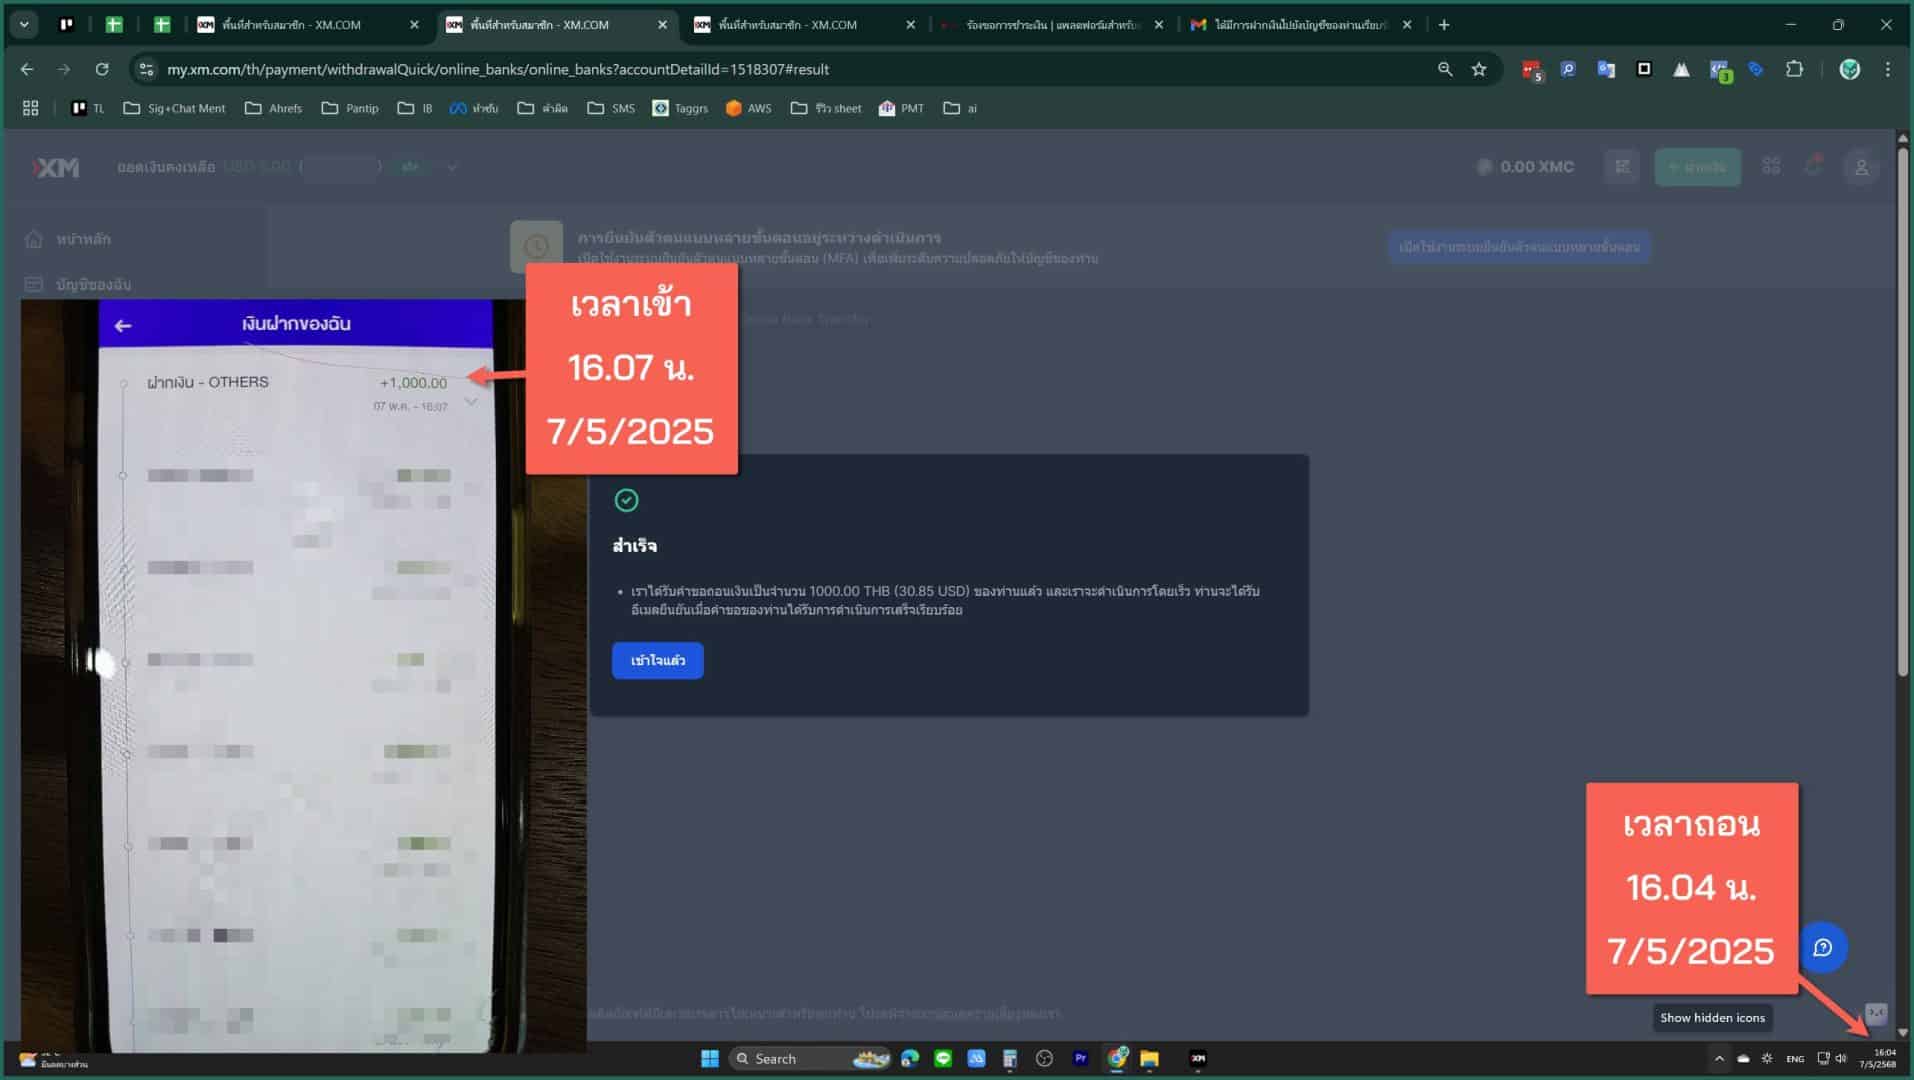Open the Taggrs bookmark
This screenshot has width=1914, height=1080.
point(680,108)
